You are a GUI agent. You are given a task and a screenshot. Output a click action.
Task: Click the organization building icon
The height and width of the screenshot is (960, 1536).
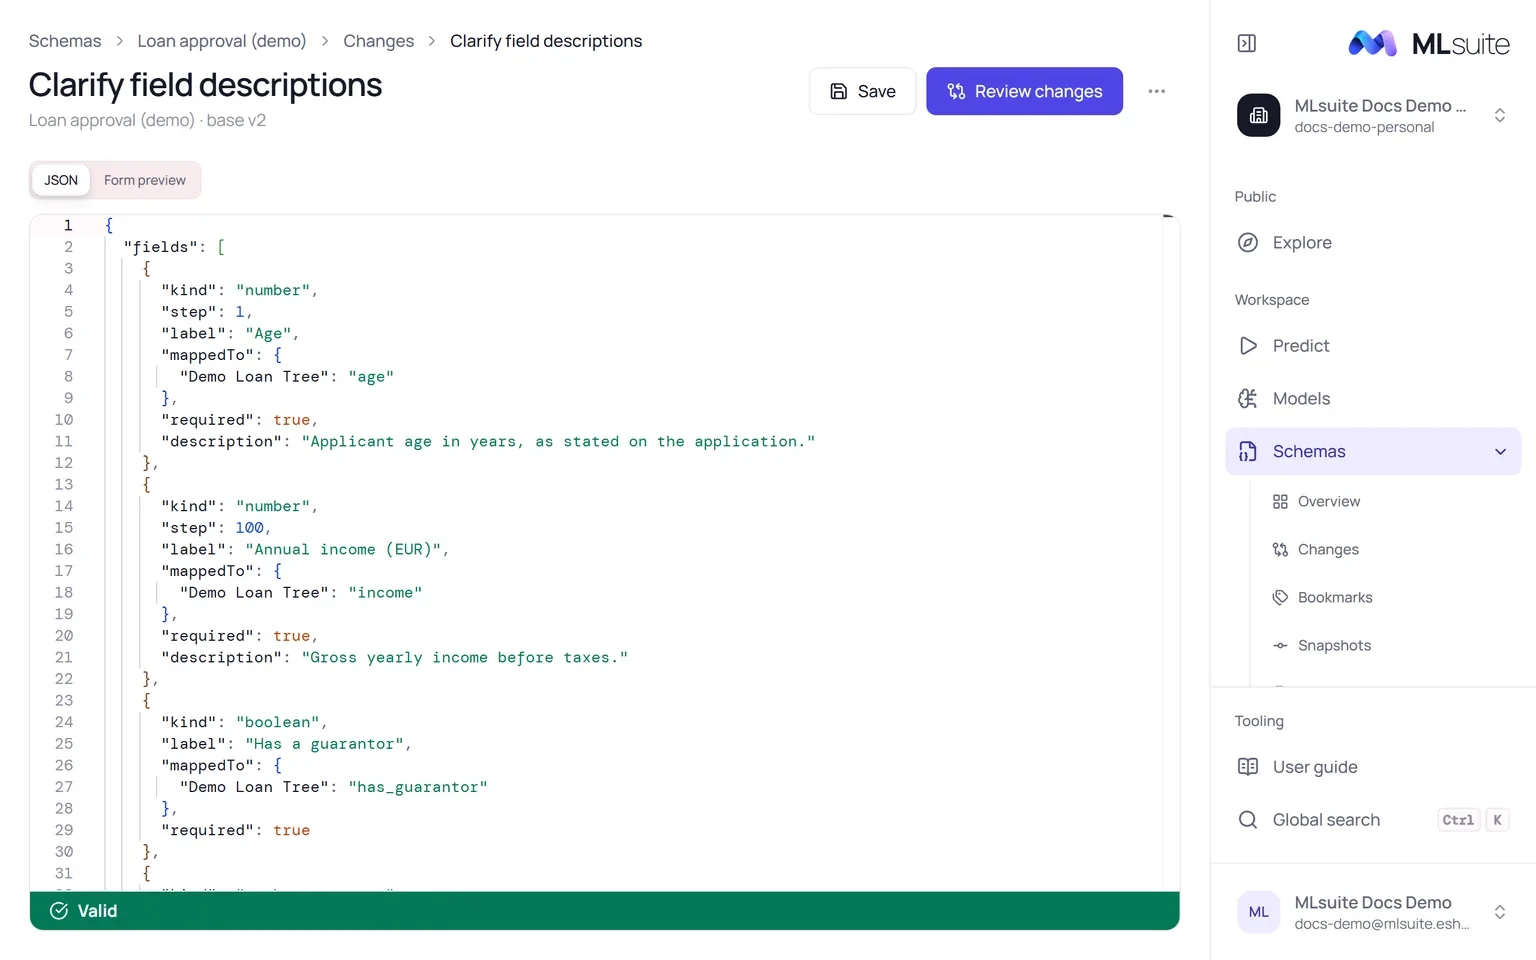[1258, 115]
